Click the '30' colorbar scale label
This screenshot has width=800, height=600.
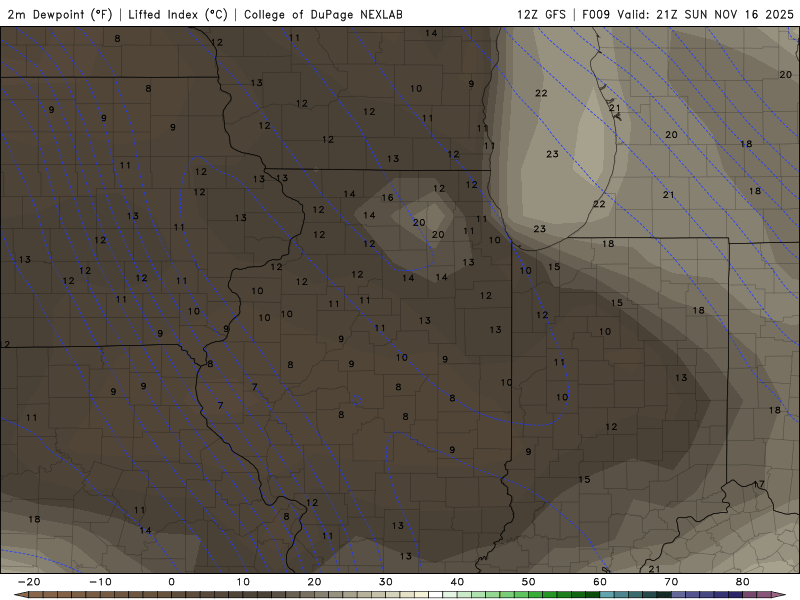point(386,582)
